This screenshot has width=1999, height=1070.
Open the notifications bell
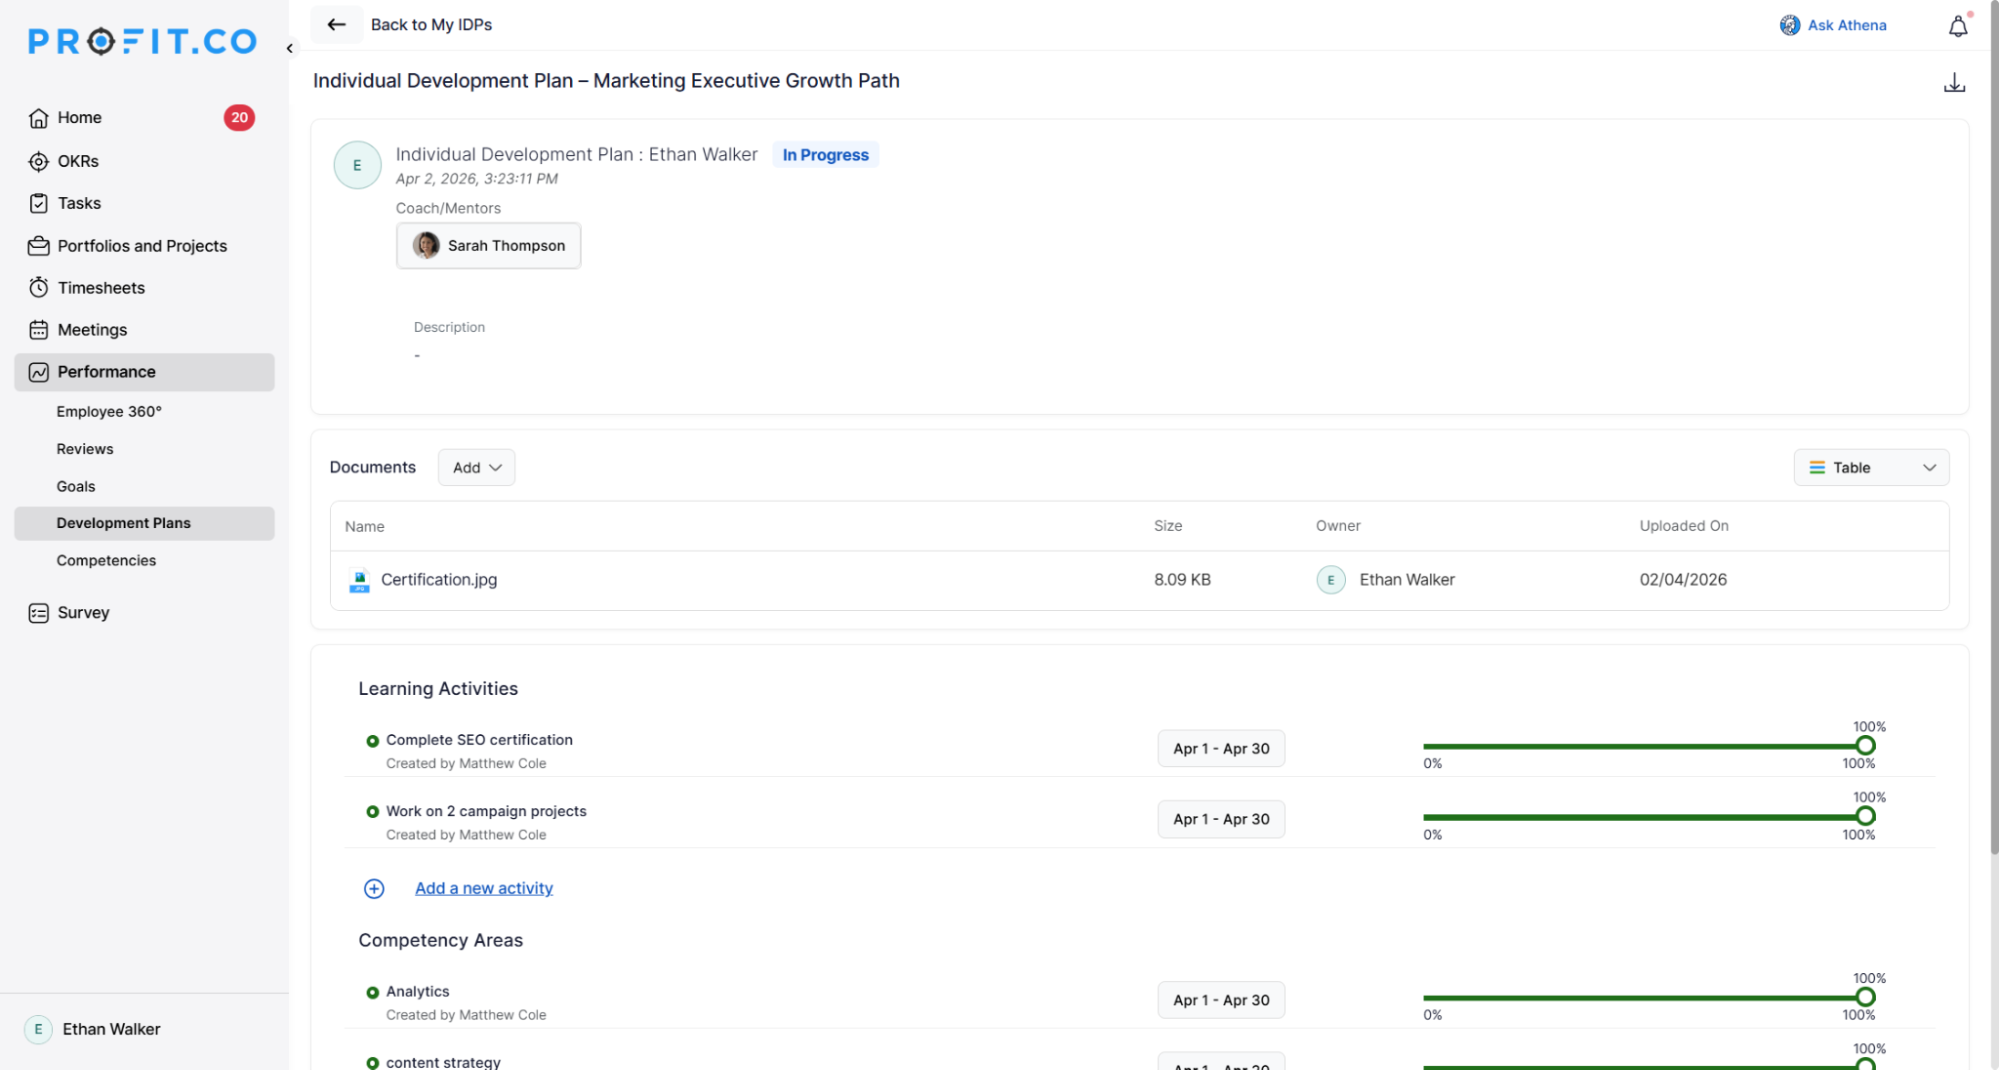[x=1957, y=27]
